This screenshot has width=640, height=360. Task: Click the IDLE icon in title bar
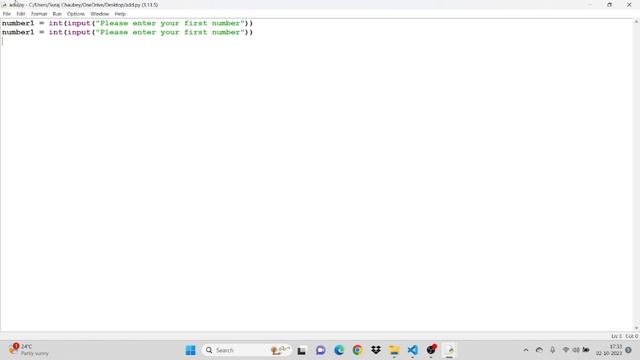click(x=4, y=5)
